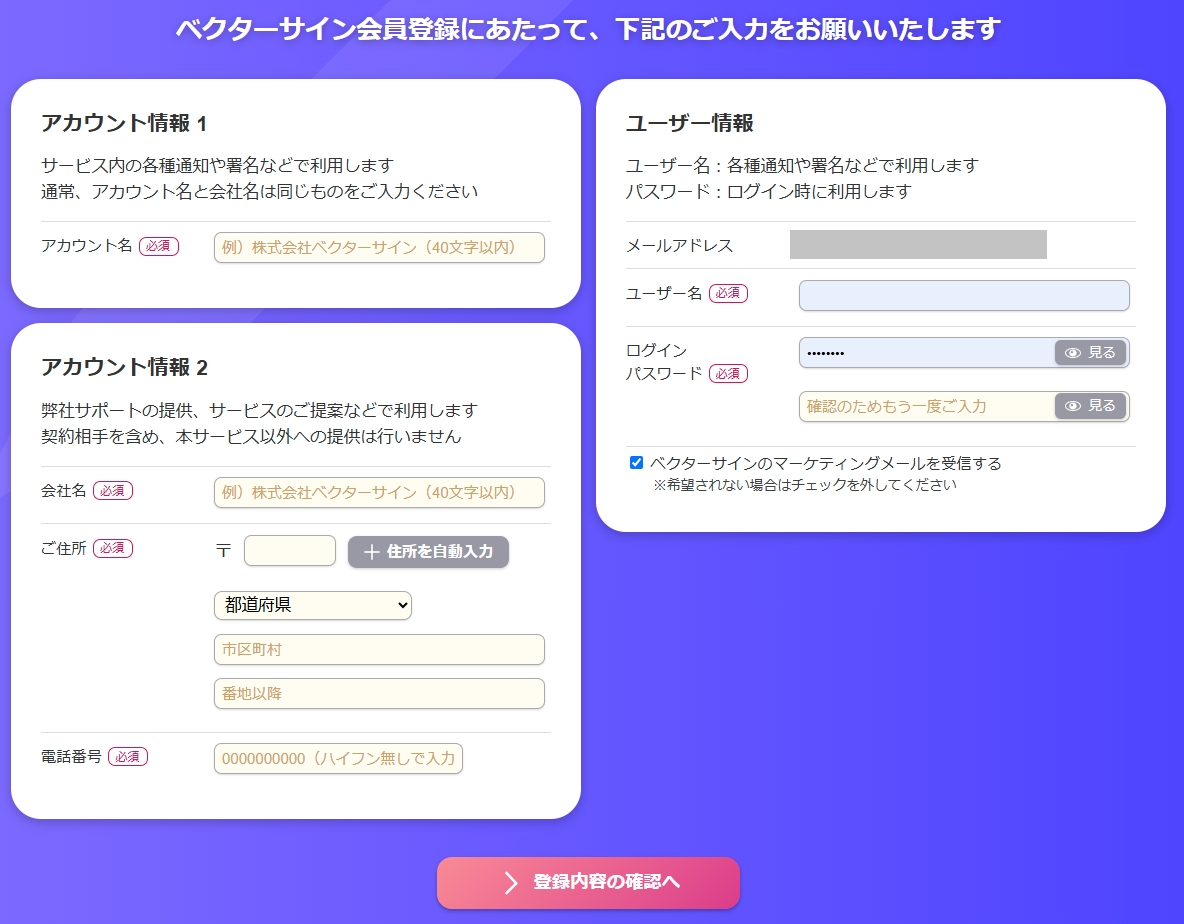1184x924 pixels.
Task: Click the 番地以降 input field
Action: point(379,694)
